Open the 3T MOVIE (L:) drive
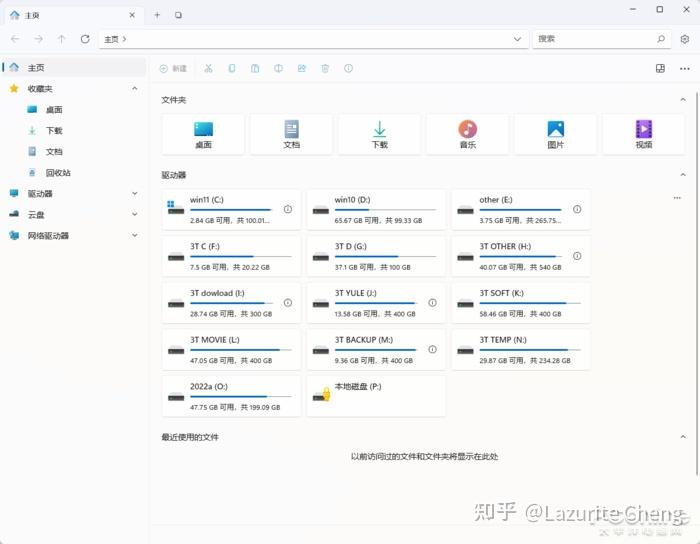Viewport: 700px width, 544px height. pos(231,349)
